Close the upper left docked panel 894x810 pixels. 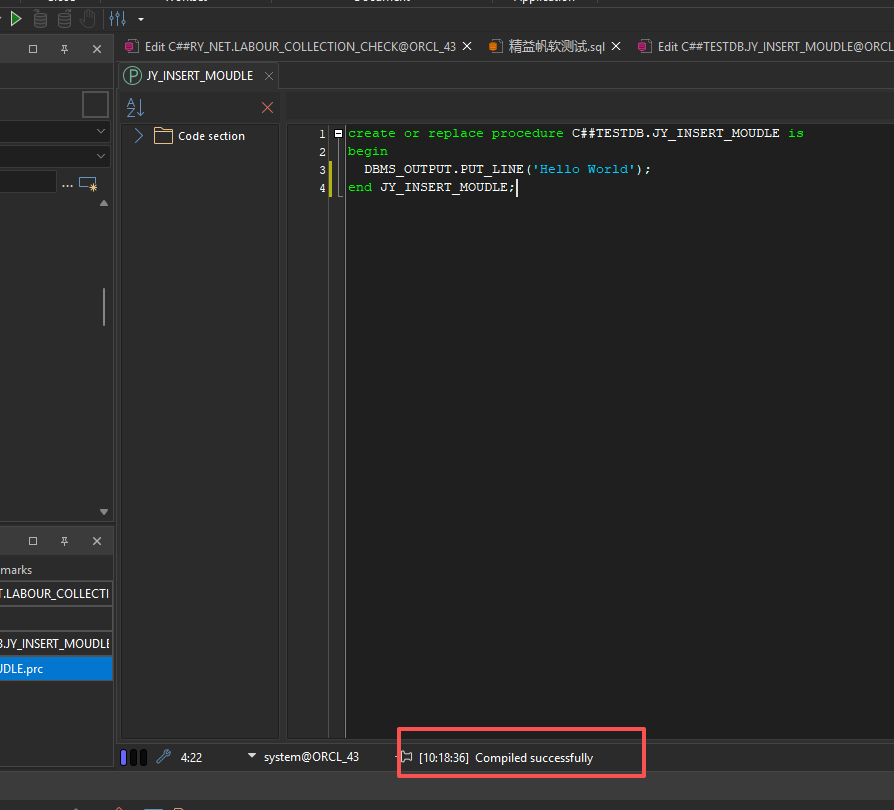click(97, 49)
